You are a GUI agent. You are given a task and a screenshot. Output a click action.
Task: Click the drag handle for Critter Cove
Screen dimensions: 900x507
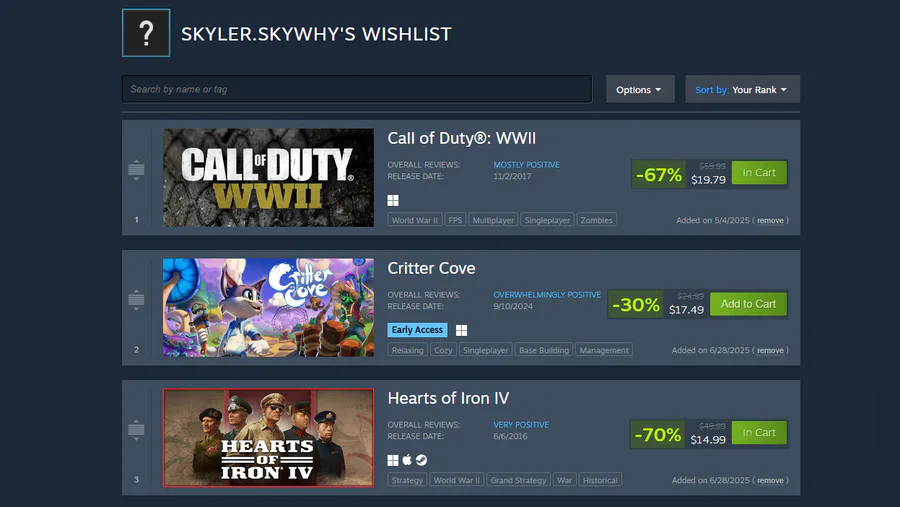pos(136,300)
